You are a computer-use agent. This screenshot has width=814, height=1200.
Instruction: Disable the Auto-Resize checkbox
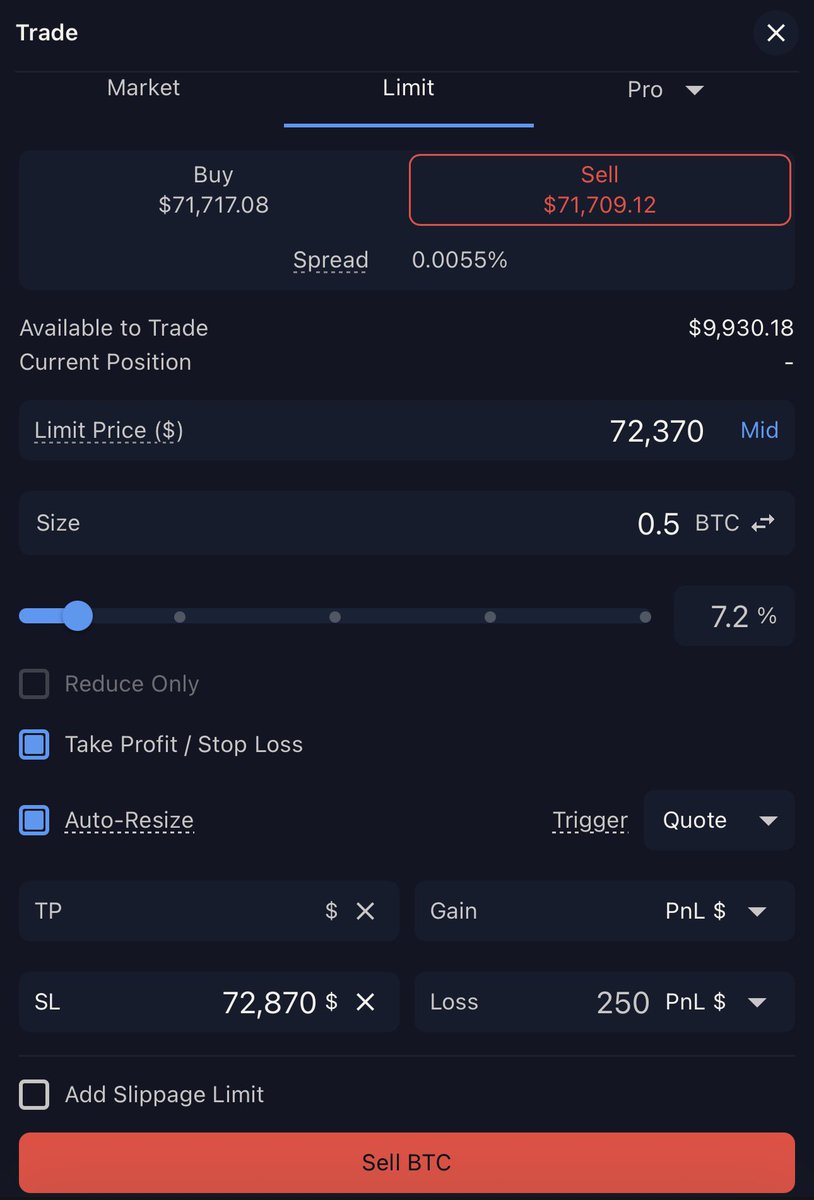pos(34,820)
